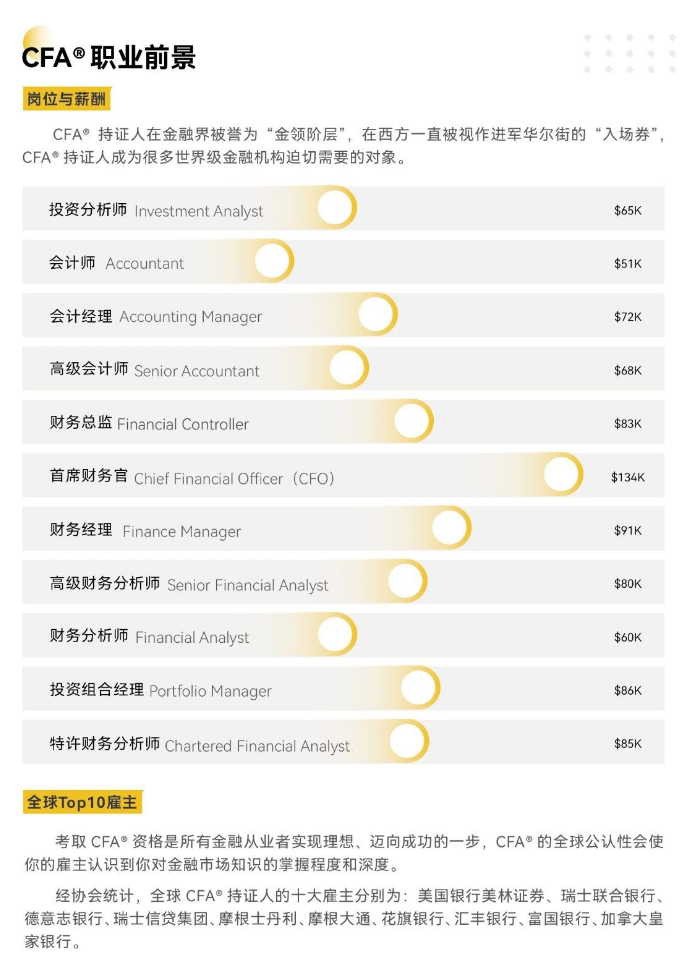Click the Accountant row's round knob

(273, 261)
